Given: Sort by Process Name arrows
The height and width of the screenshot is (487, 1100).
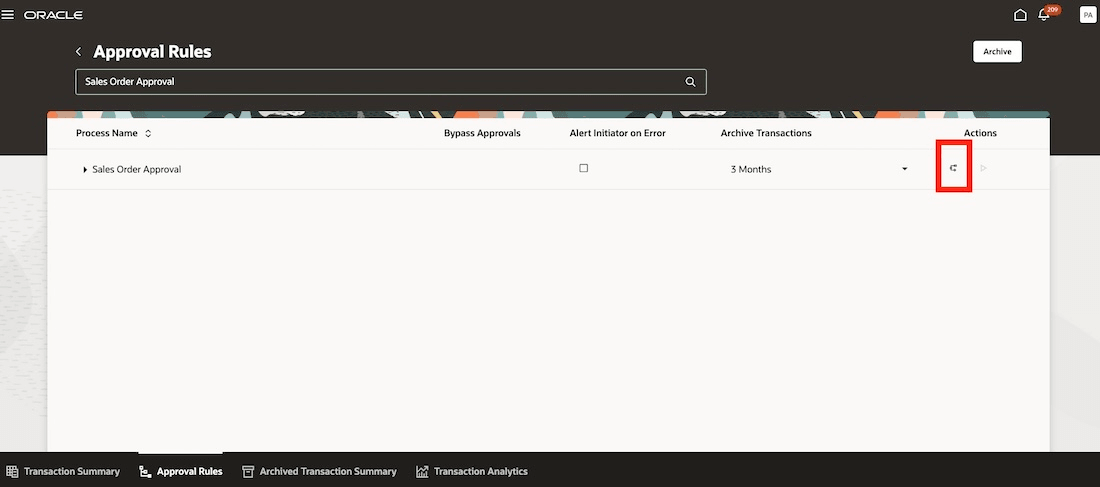Looking at the screenshot, I should 148,133.
